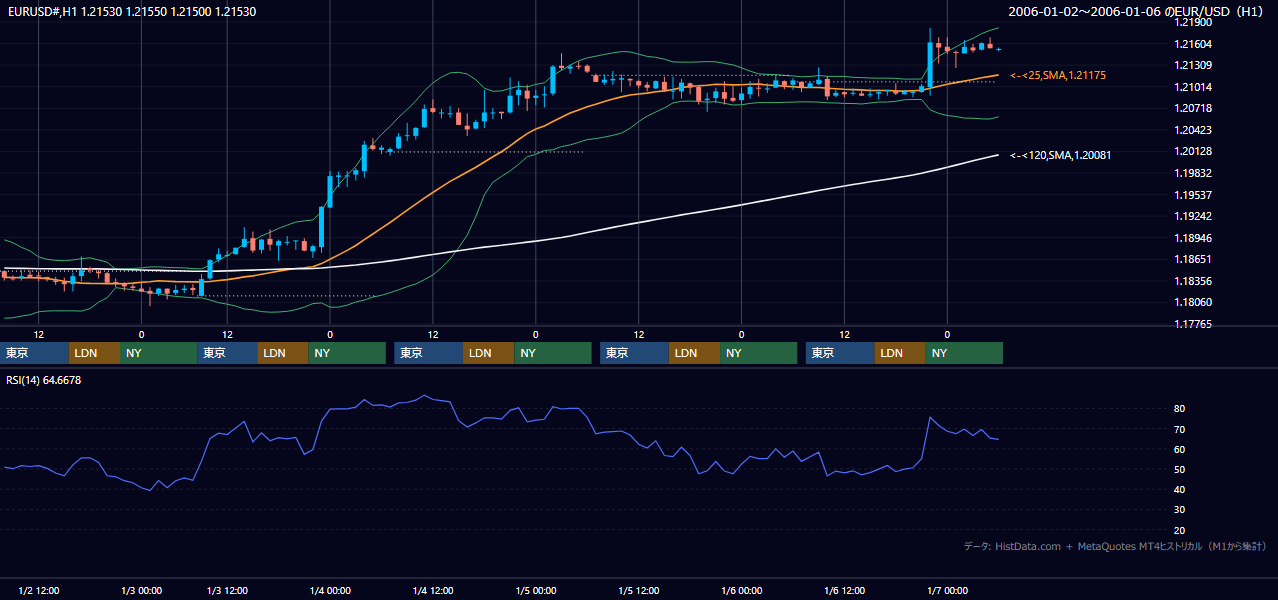Click the 1/4 12:00 time label
The image size is (1278, 600).
433,591
